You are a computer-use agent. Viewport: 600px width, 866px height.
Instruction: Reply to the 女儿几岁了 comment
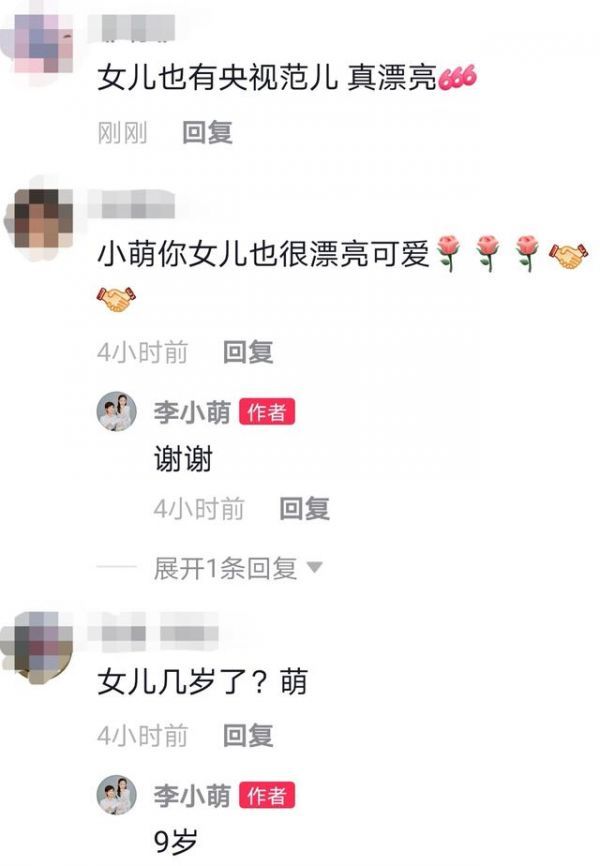pos(248,735)
